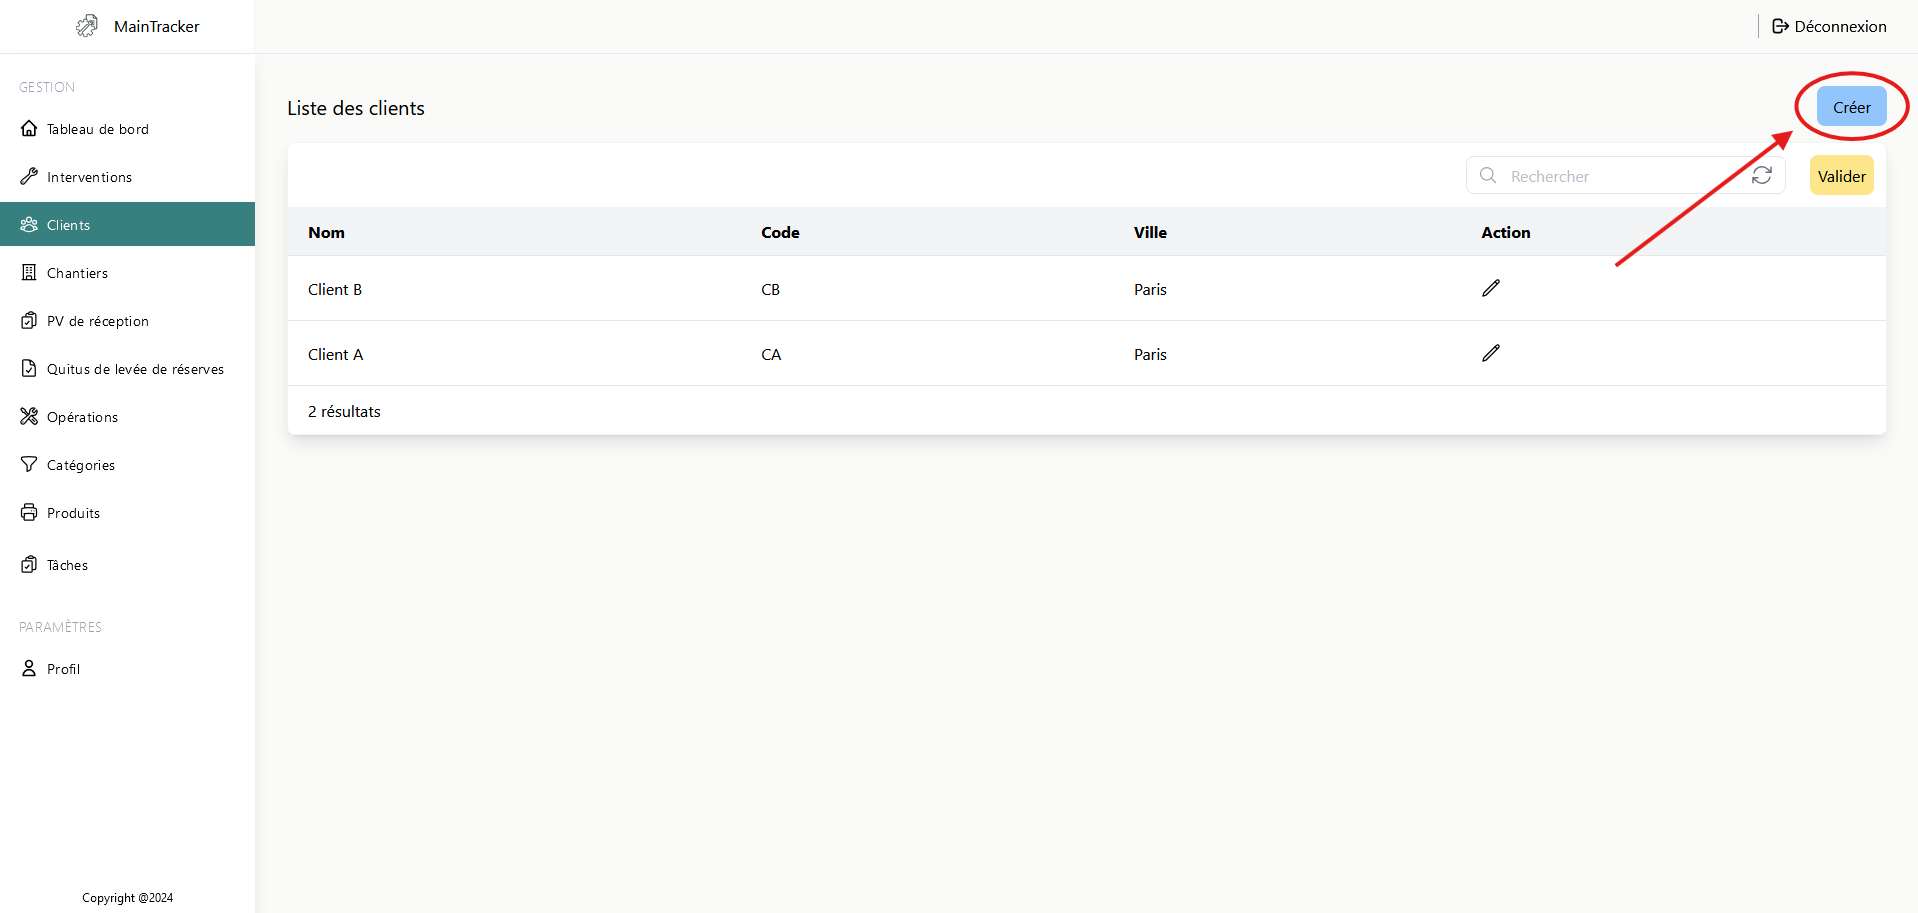1918x913 pixels.
Task: Navigate to PV de réception
Action: (x=97, y=321)
